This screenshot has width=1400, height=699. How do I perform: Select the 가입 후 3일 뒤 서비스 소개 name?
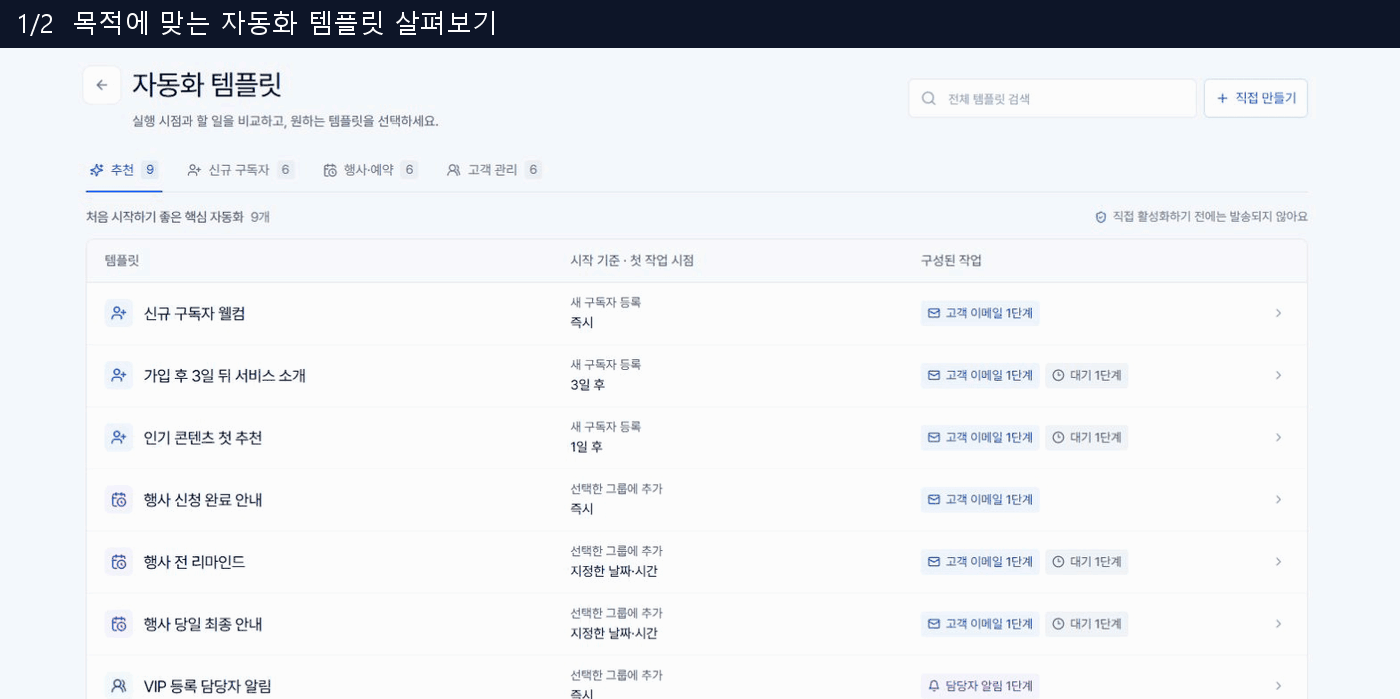point(225,375)
